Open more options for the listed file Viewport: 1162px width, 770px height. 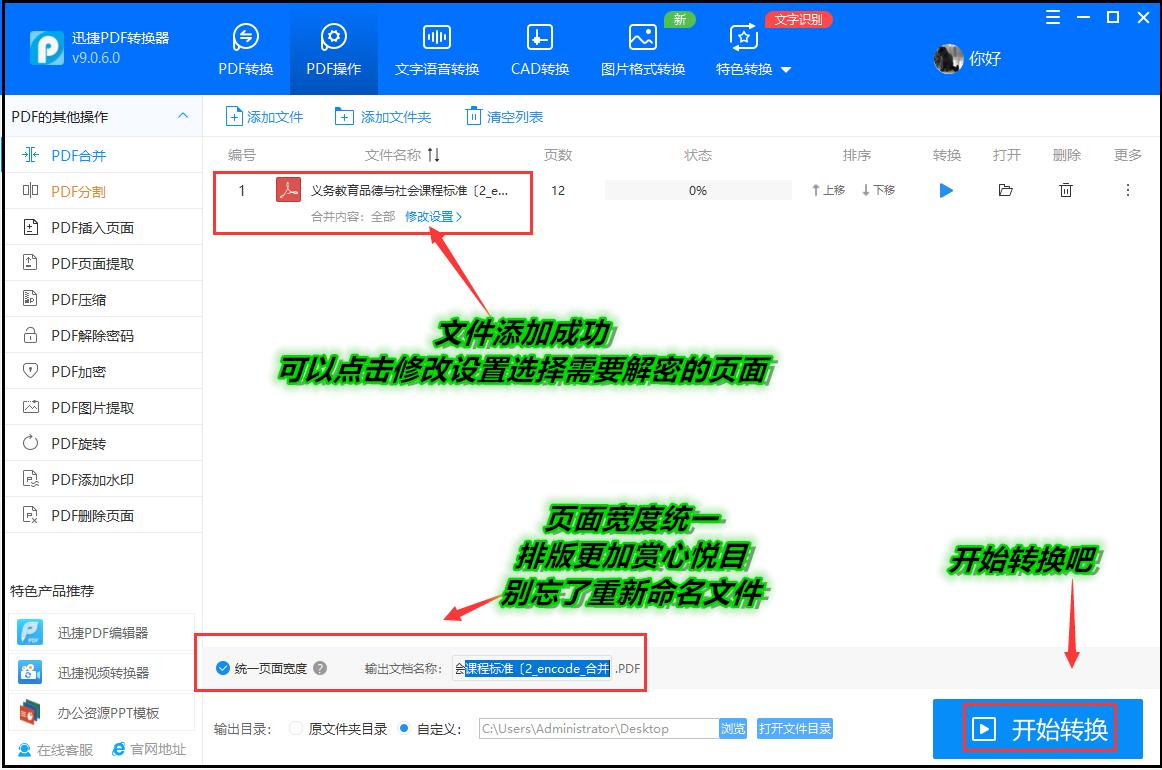coord(1126,190)
